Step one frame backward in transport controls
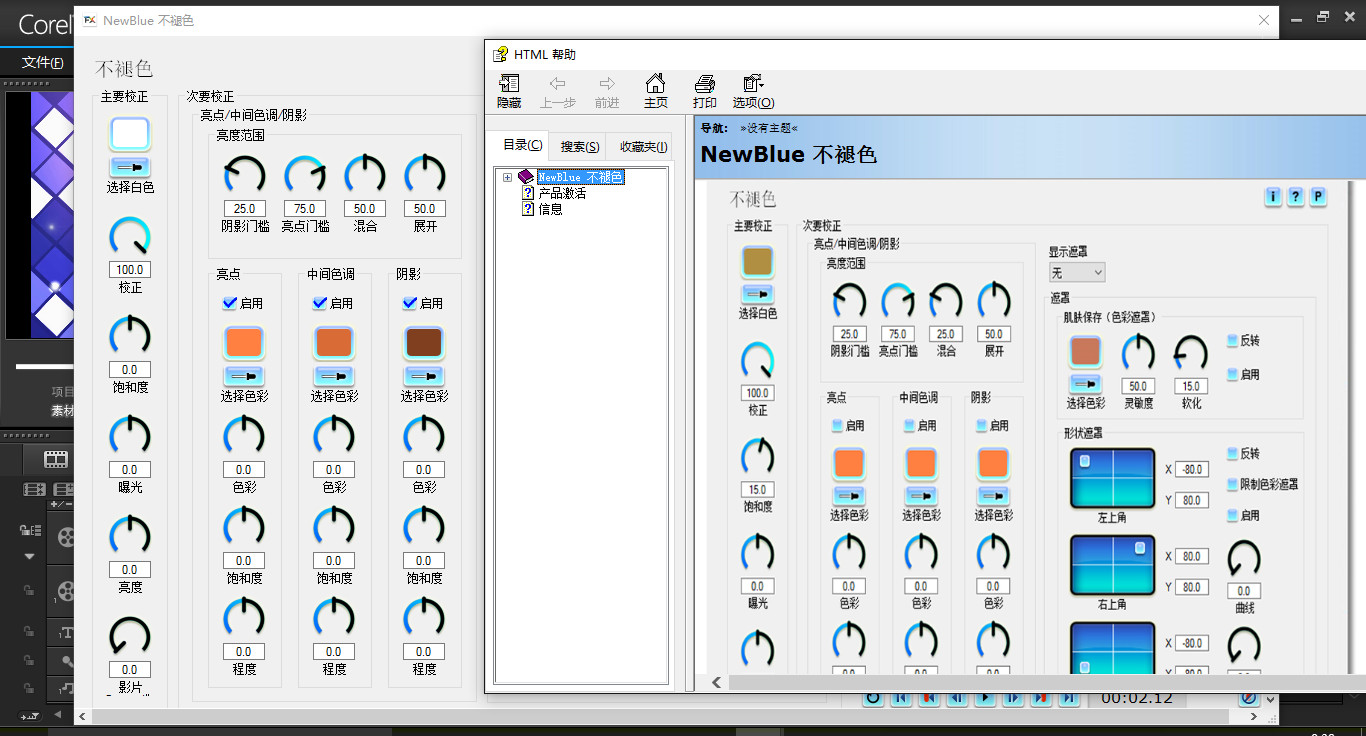This screenshot has width=1366, height=736. point(957,698)
